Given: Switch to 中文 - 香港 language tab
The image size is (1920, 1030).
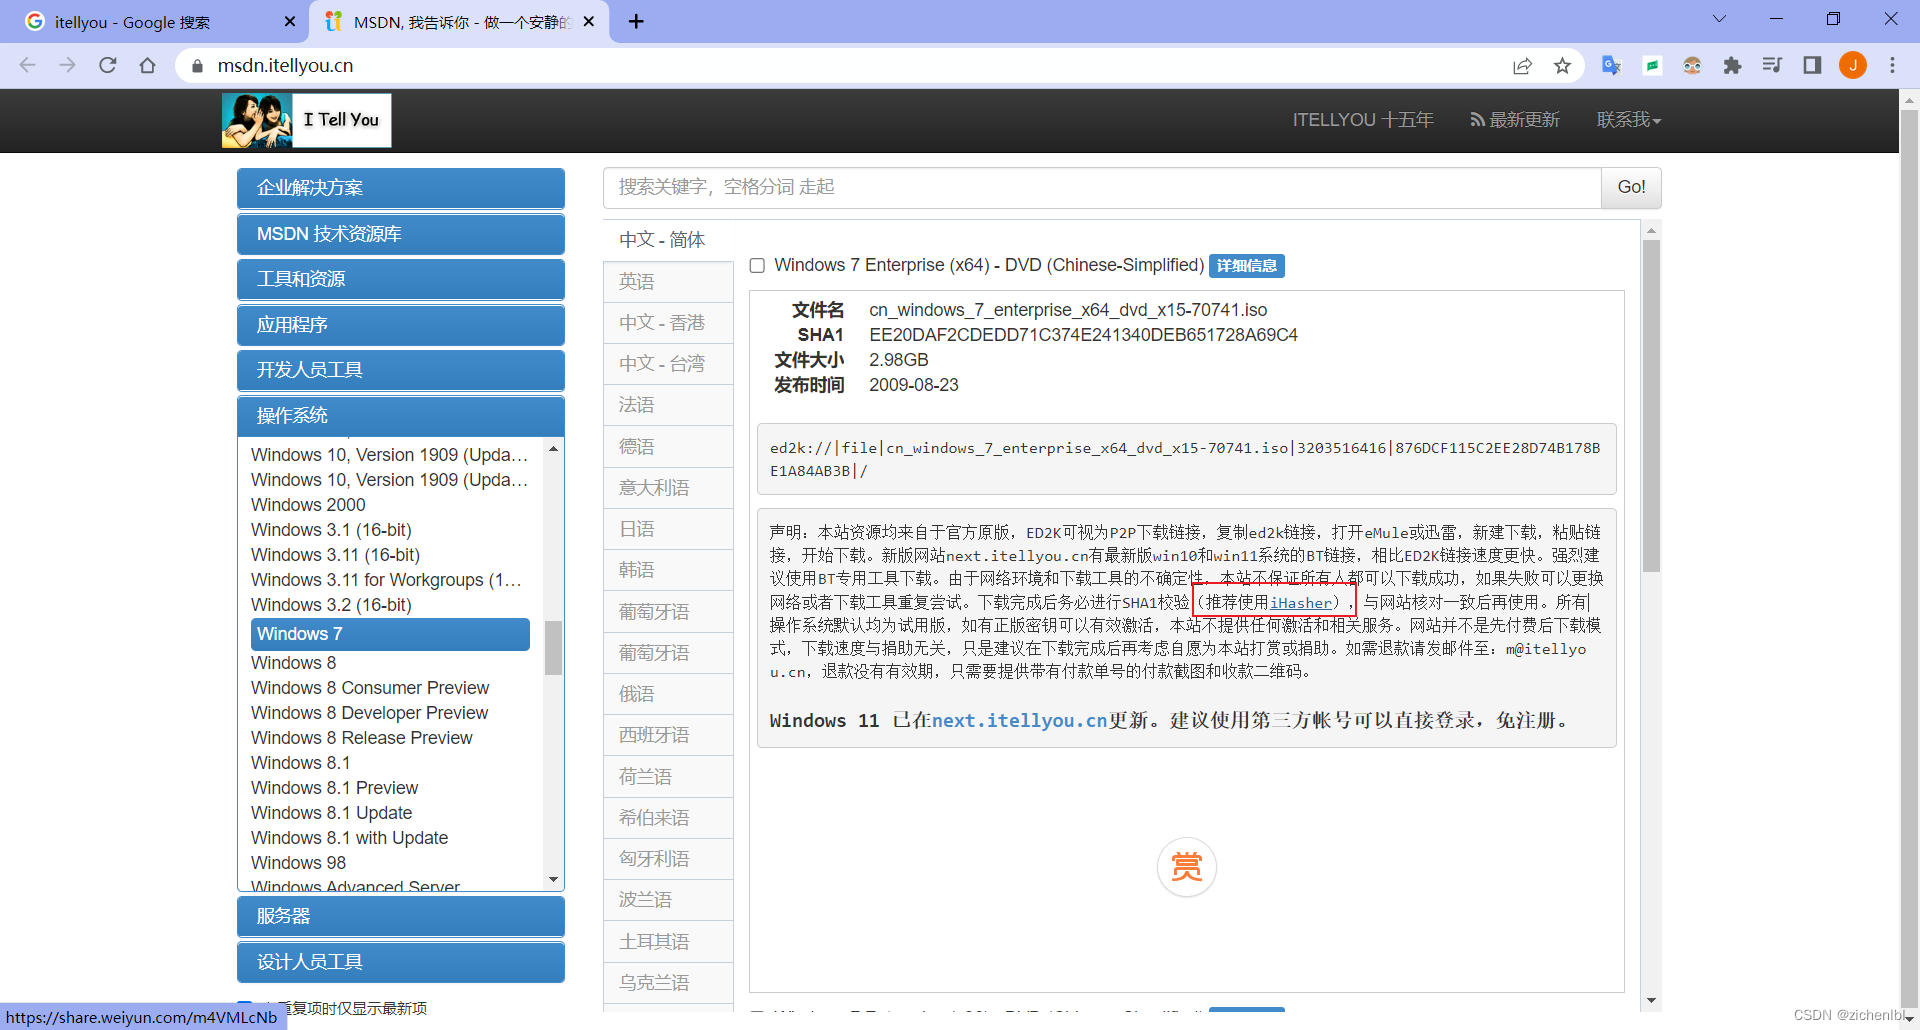Looking at the screenshot, I should click(x=668, y=323).
